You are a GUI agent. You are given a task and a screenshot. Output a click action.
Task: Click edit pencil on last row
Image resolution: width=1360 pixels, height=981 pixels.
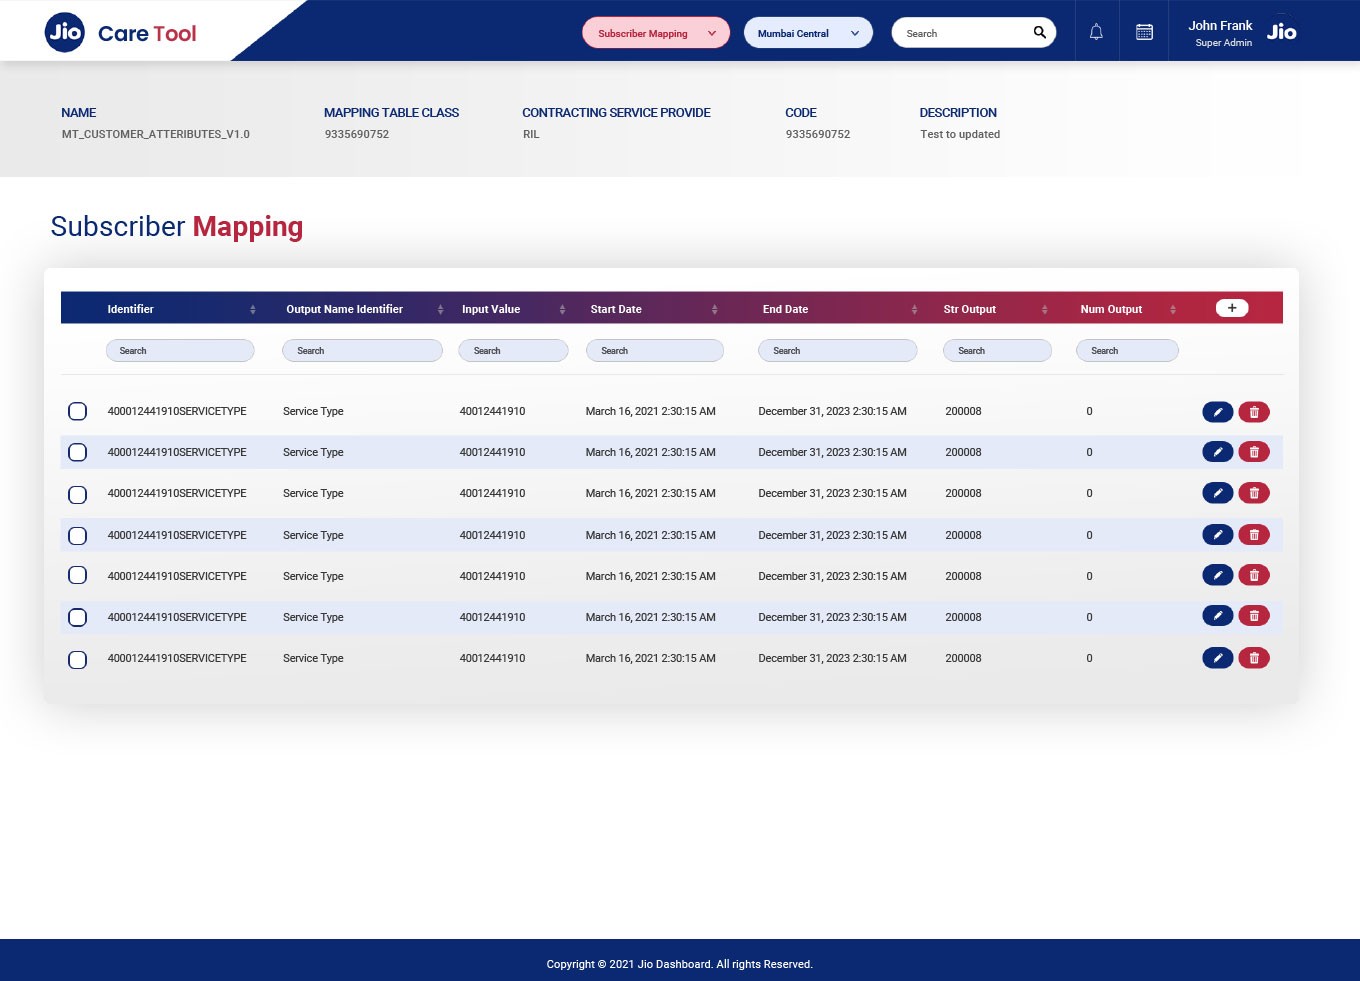(1217, 658)
